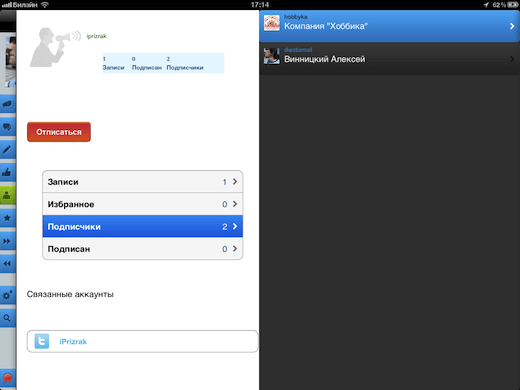The image size is (520, 390).
Task: Click the Записи counter in header stats
Action: pyautogui.click(x=113, y=63)
